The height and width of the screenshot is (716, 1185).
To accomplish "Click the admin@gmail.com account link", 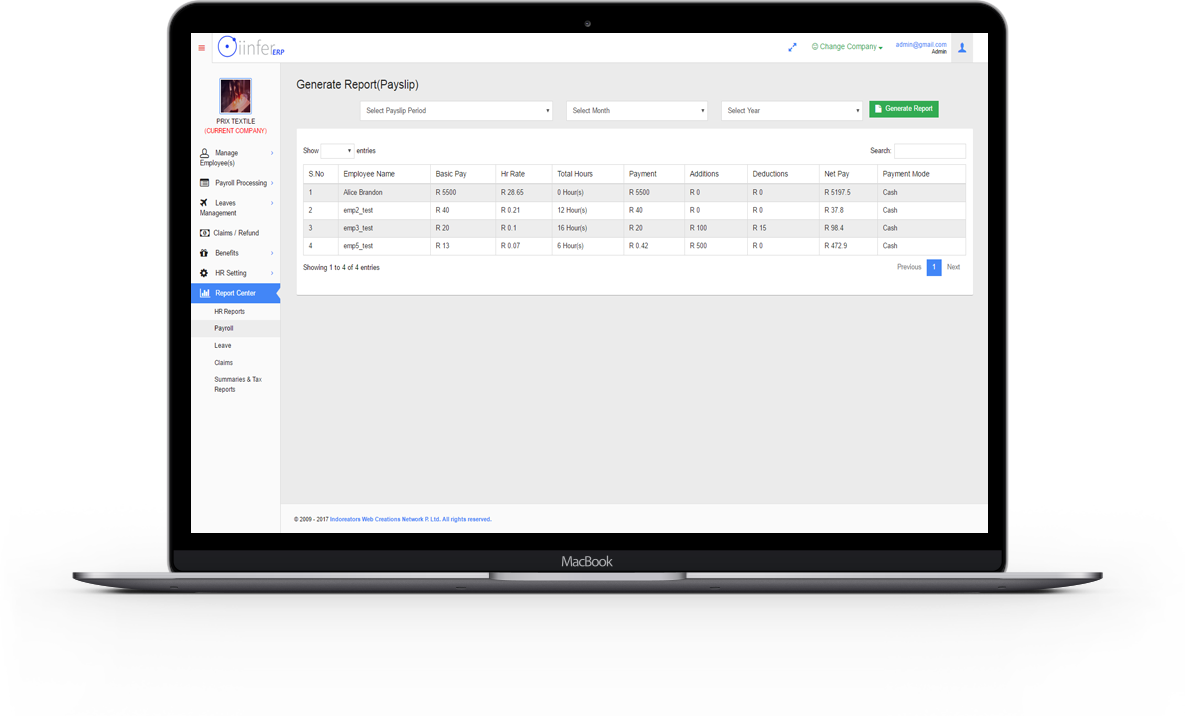I will (x=920, y=45).
